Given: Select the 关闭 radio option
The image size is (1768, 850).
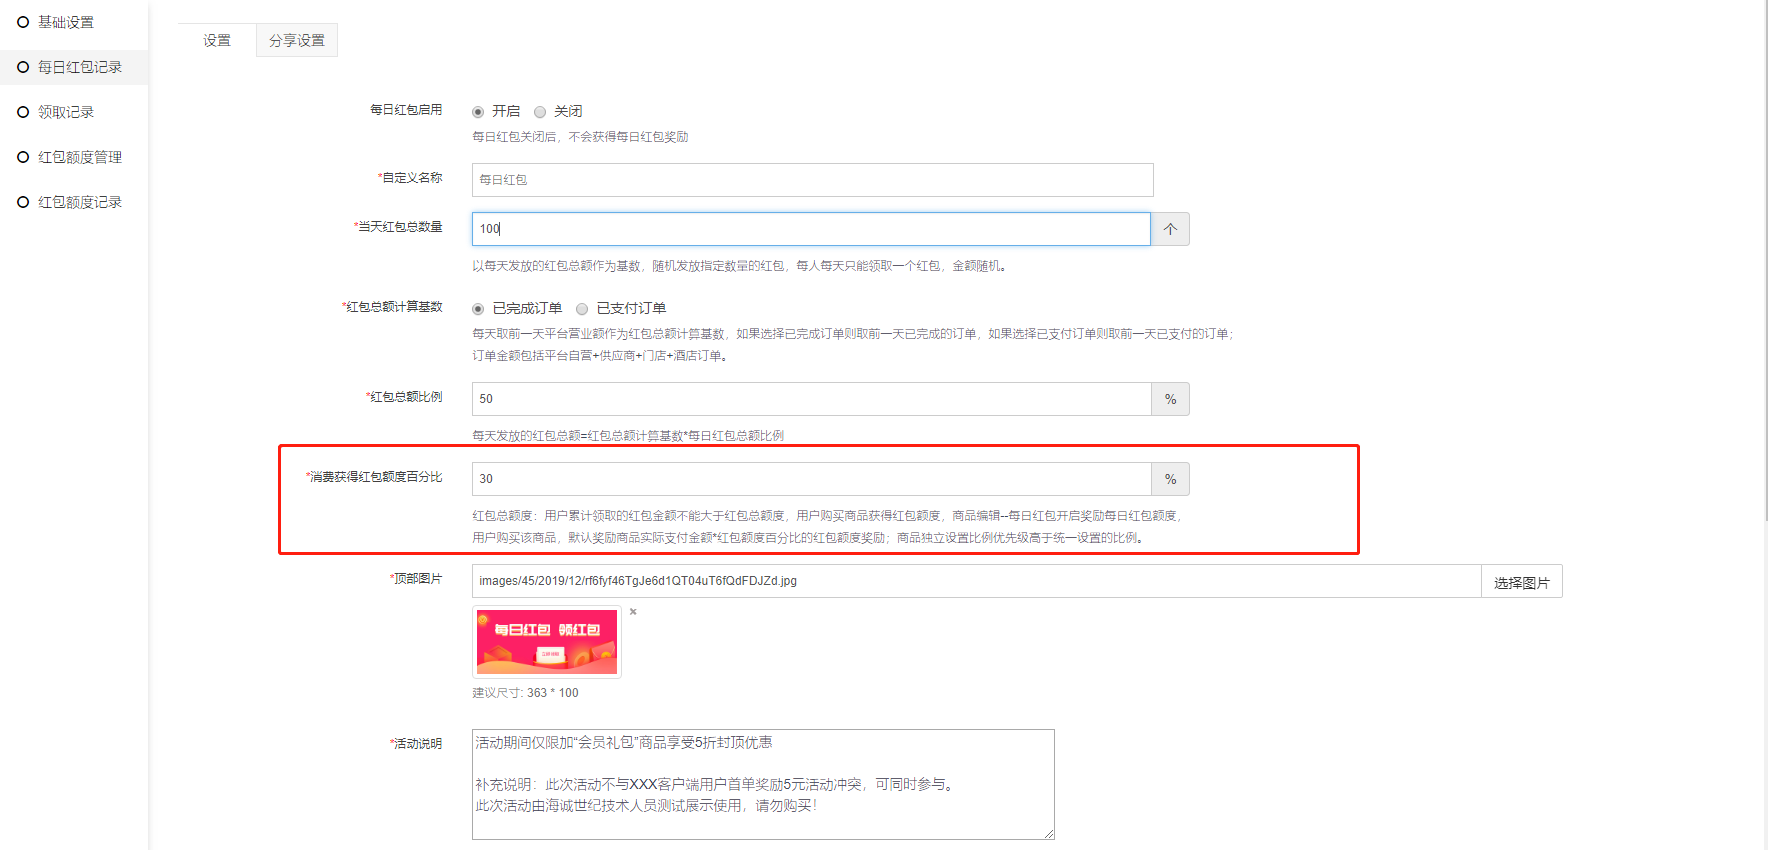Looking at the screenshot, I should click(540, 112).
